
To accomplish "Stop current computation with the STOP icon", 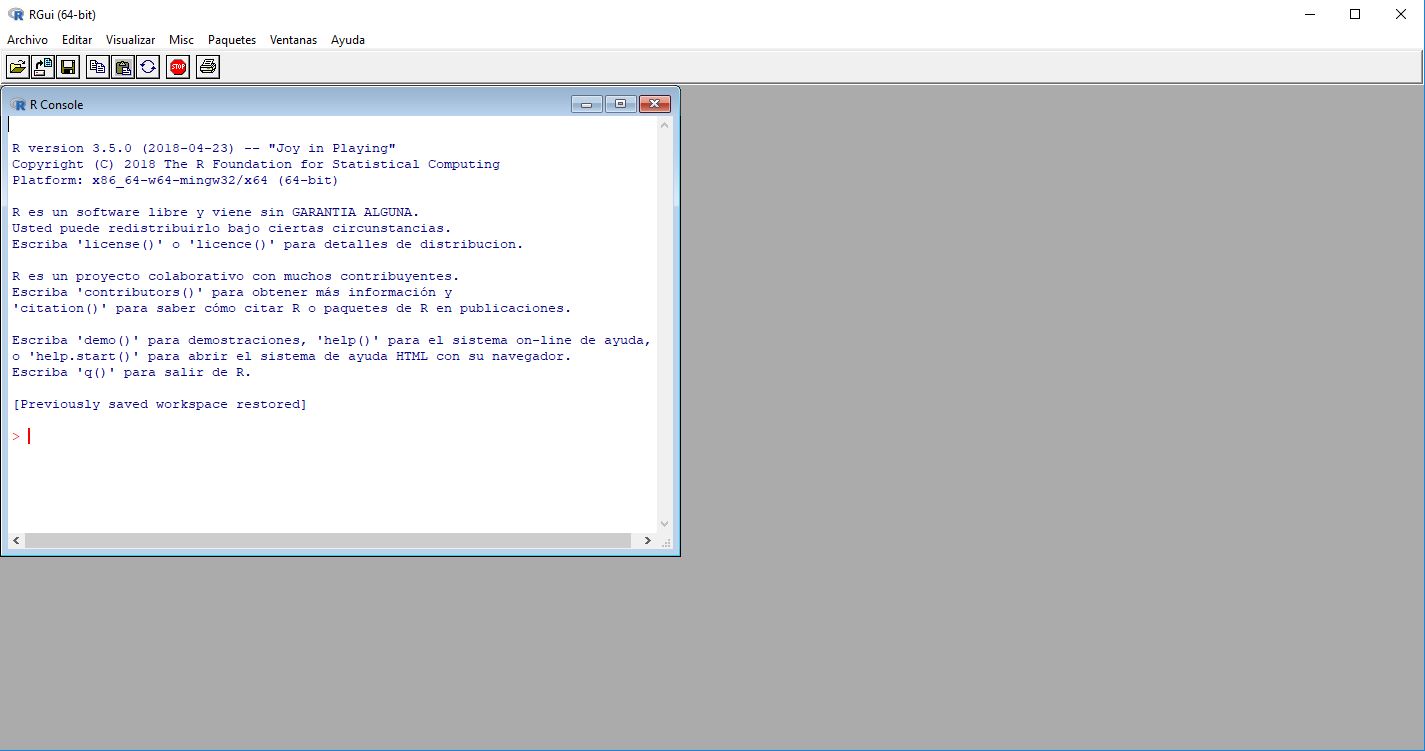I will click(x=177, y=67).
